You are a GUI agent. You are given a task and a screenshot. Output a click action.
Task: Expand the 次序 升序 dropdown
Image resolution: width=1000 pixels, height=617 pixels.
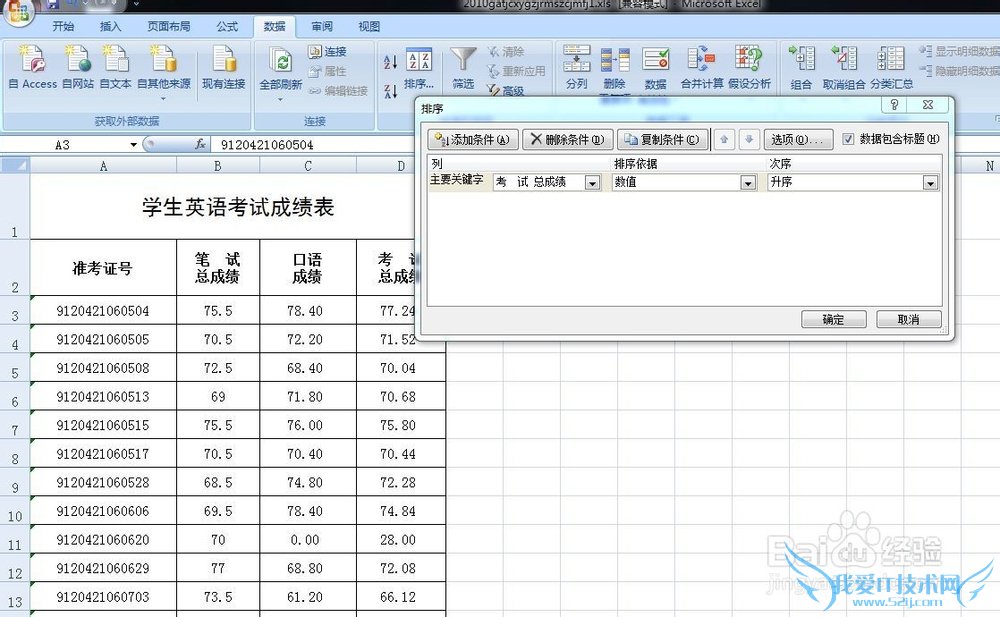click(930, 183)
